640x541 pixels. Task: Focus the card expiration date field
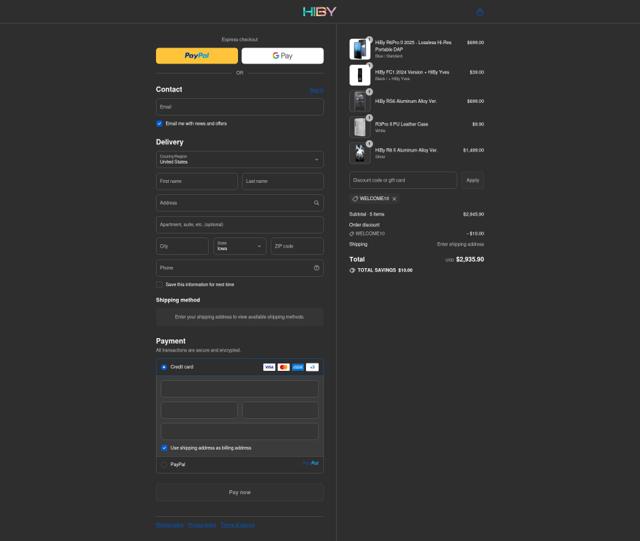tap(199, 410)
